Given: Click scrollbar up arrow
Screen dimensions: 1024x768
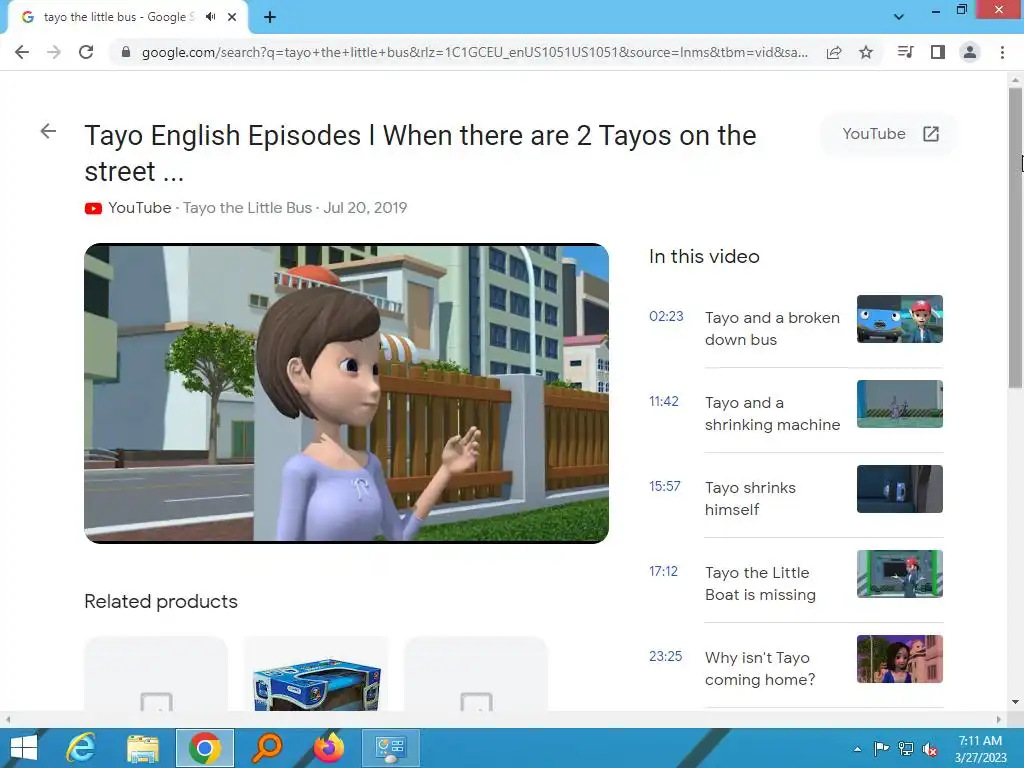Looking at the screenshot, I should (x=1015, y=79).
